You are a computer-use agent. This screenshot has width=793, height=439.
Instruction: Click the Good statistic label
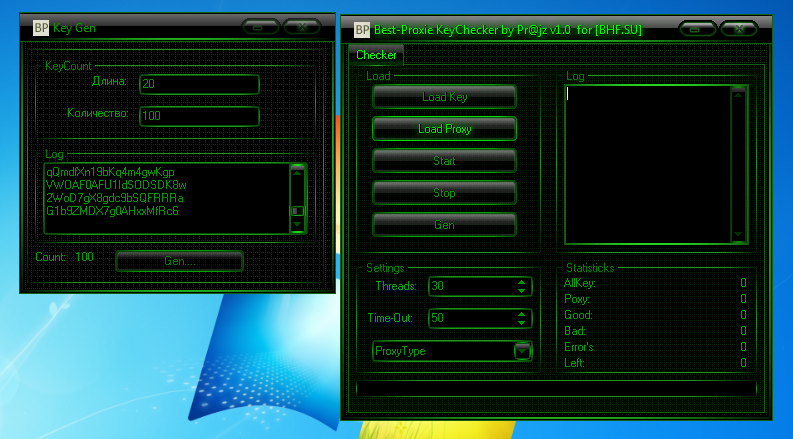click(x=578, y=315)
